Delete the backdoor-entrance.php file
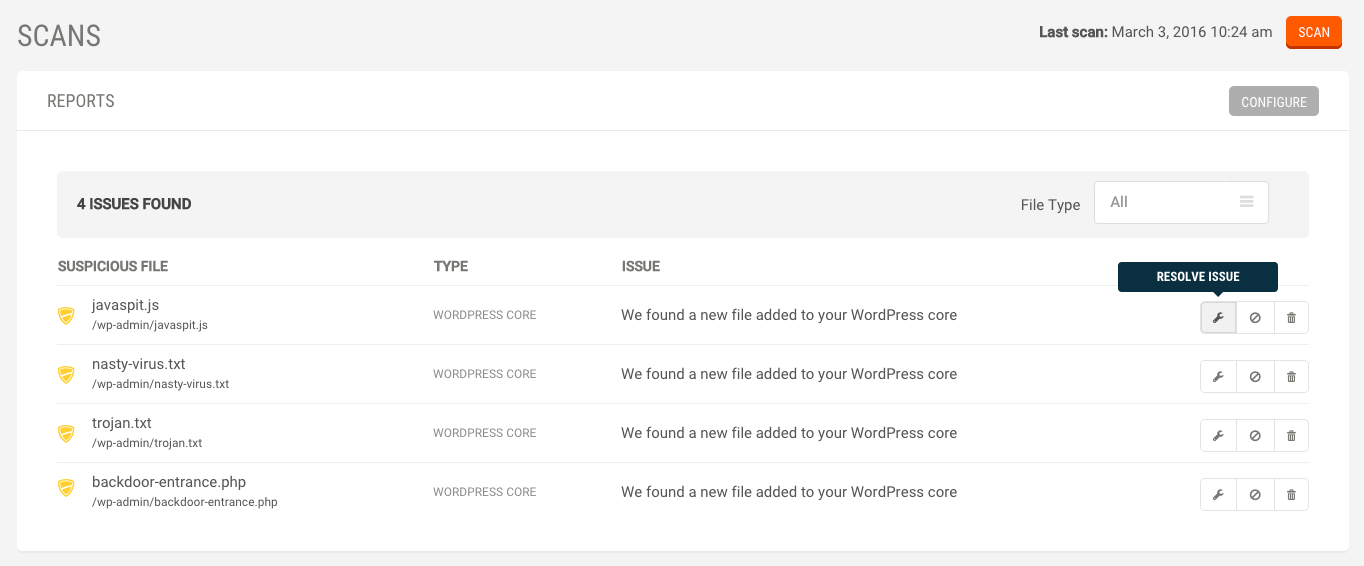Image resolution: width=1364 pixels, height=566 pixels. click(x=1291, y=495)
